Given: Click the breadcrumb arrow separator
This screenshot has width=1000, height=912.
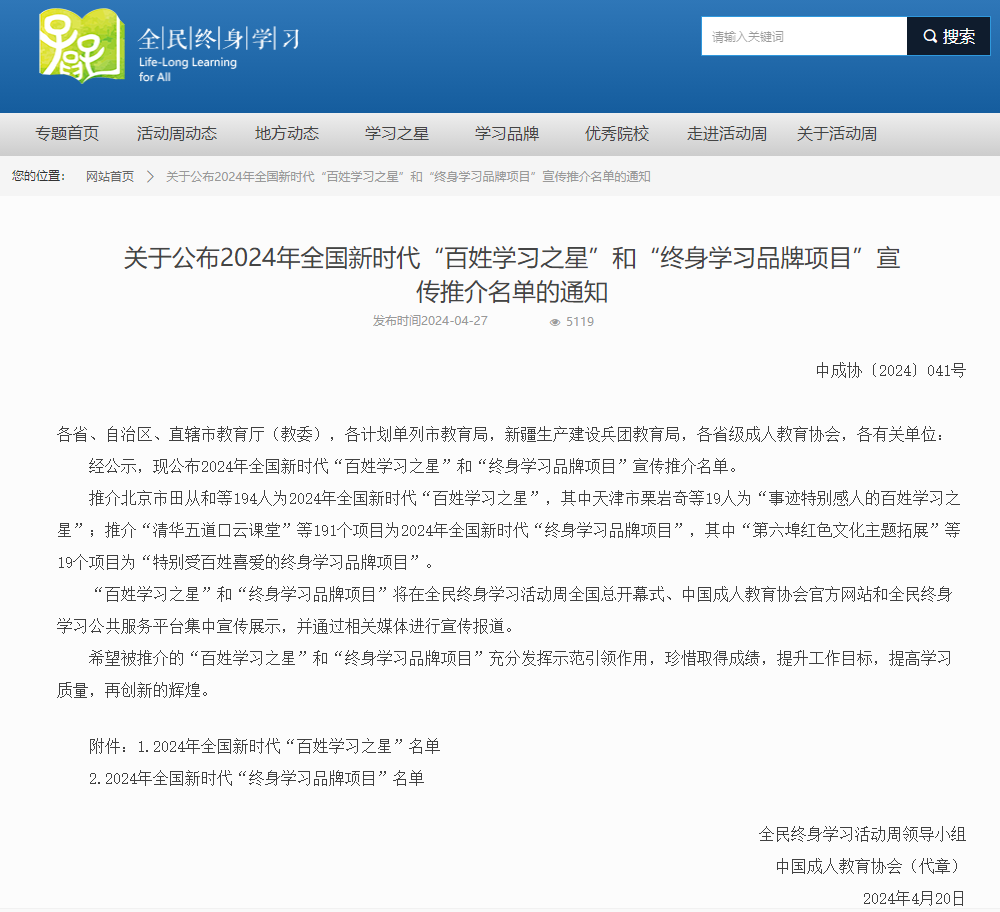Looking at the screenshot, I should (150, 177).
